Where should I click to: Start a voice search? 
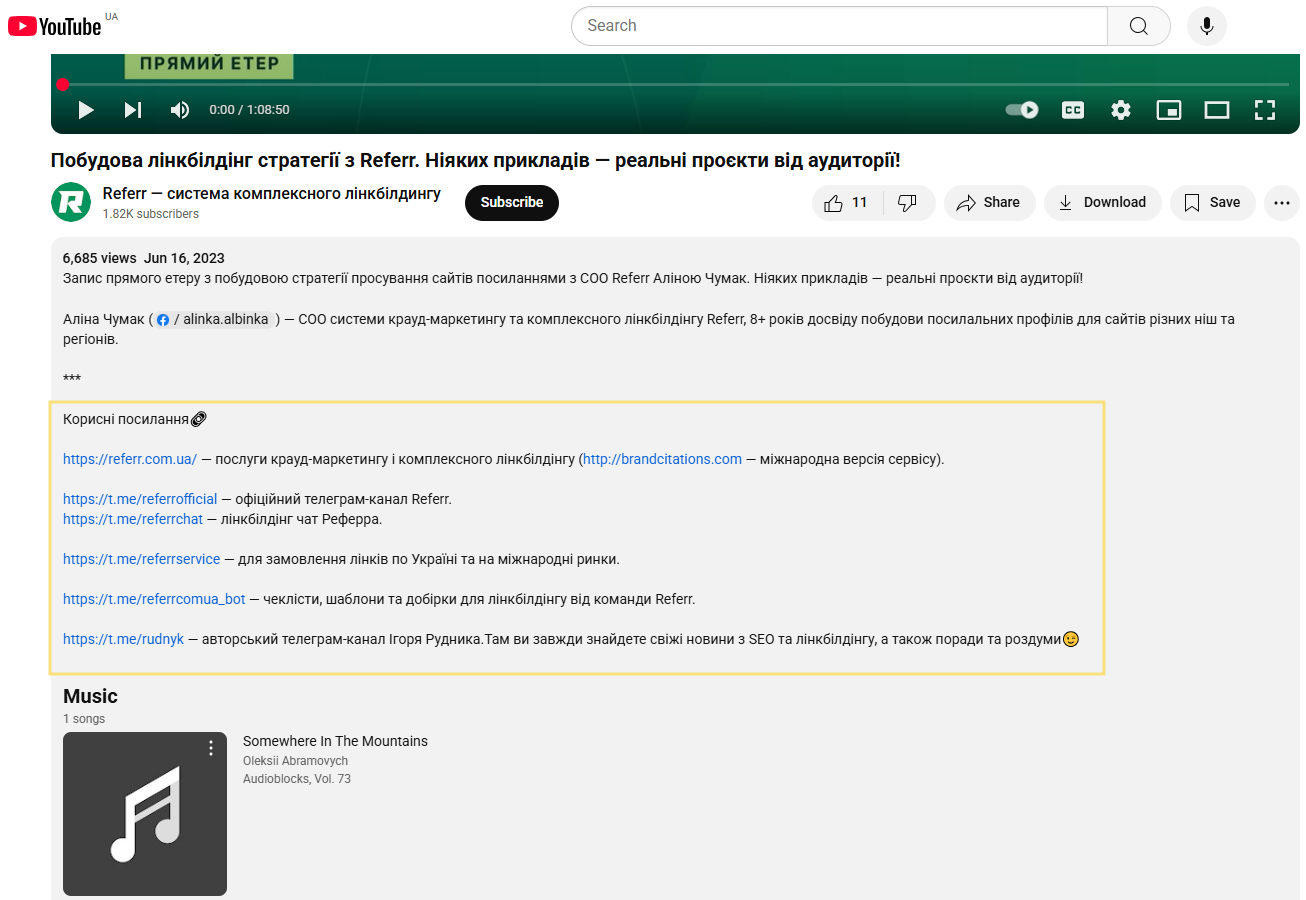[x=1206, y=26]
